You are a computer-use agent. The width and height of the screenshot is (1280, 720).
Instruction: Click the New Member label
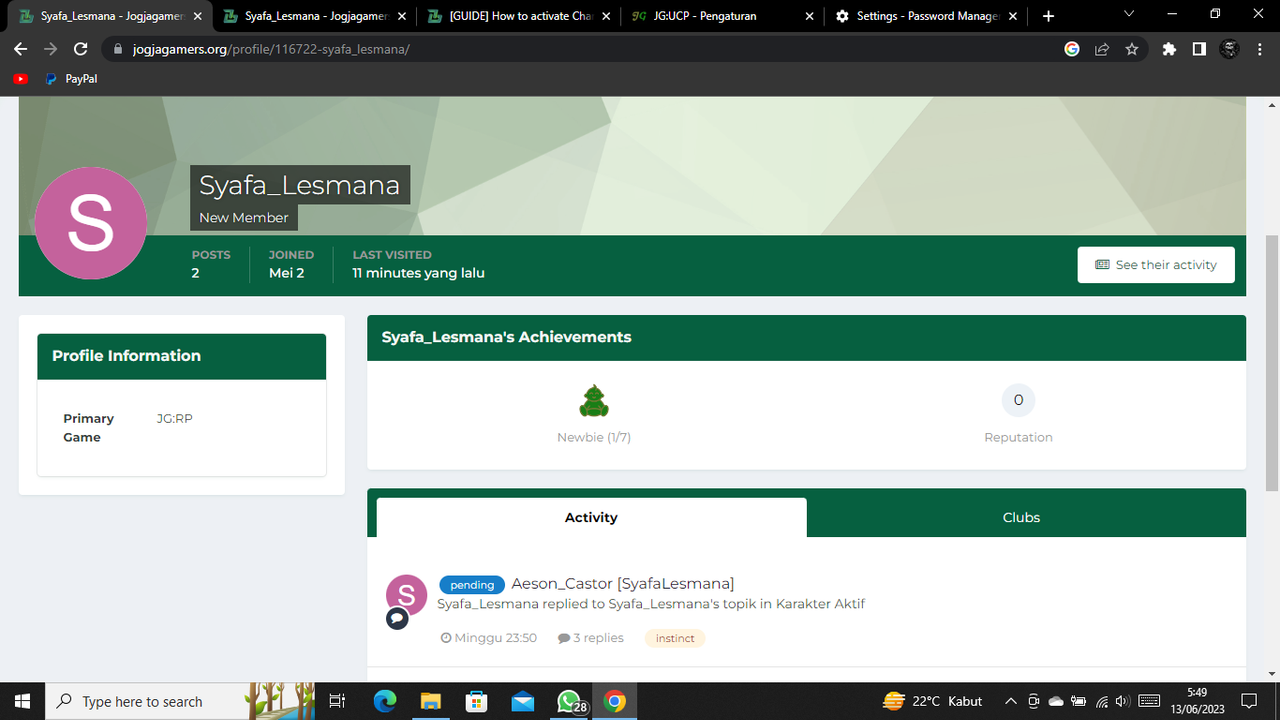coord(244,218)
